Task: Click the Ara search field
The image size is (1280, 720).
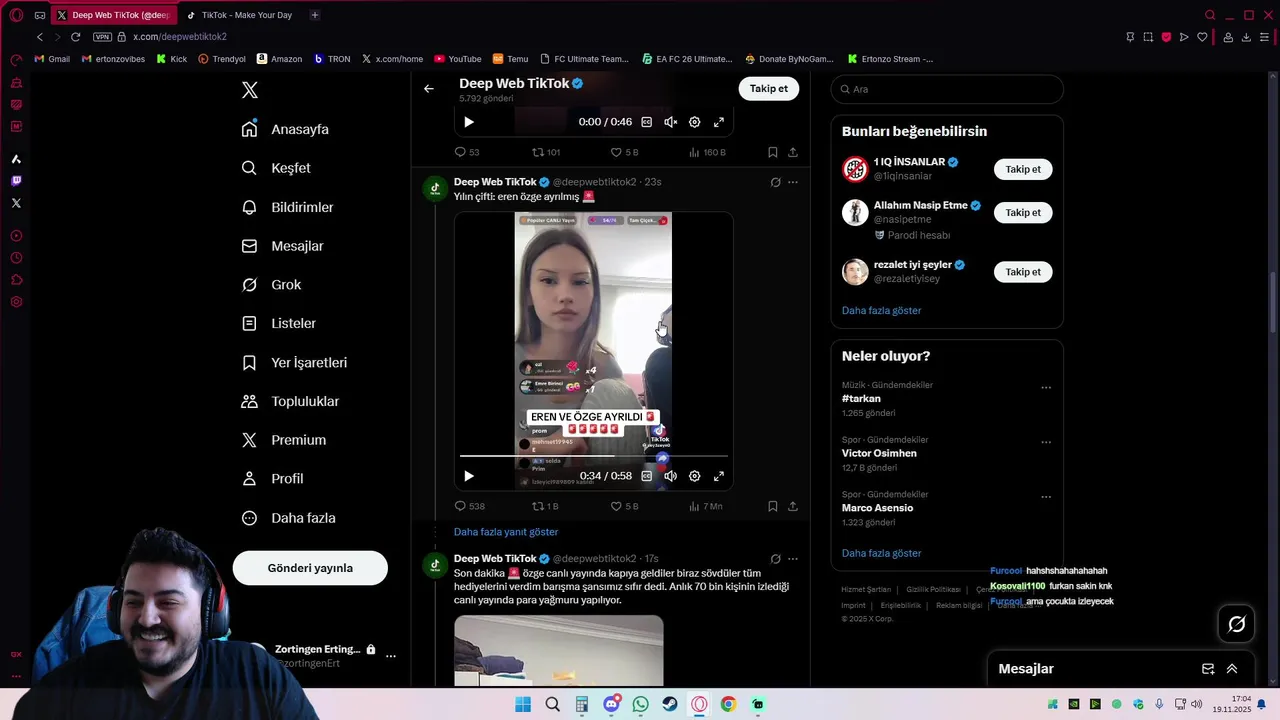Action: (947, 89)
